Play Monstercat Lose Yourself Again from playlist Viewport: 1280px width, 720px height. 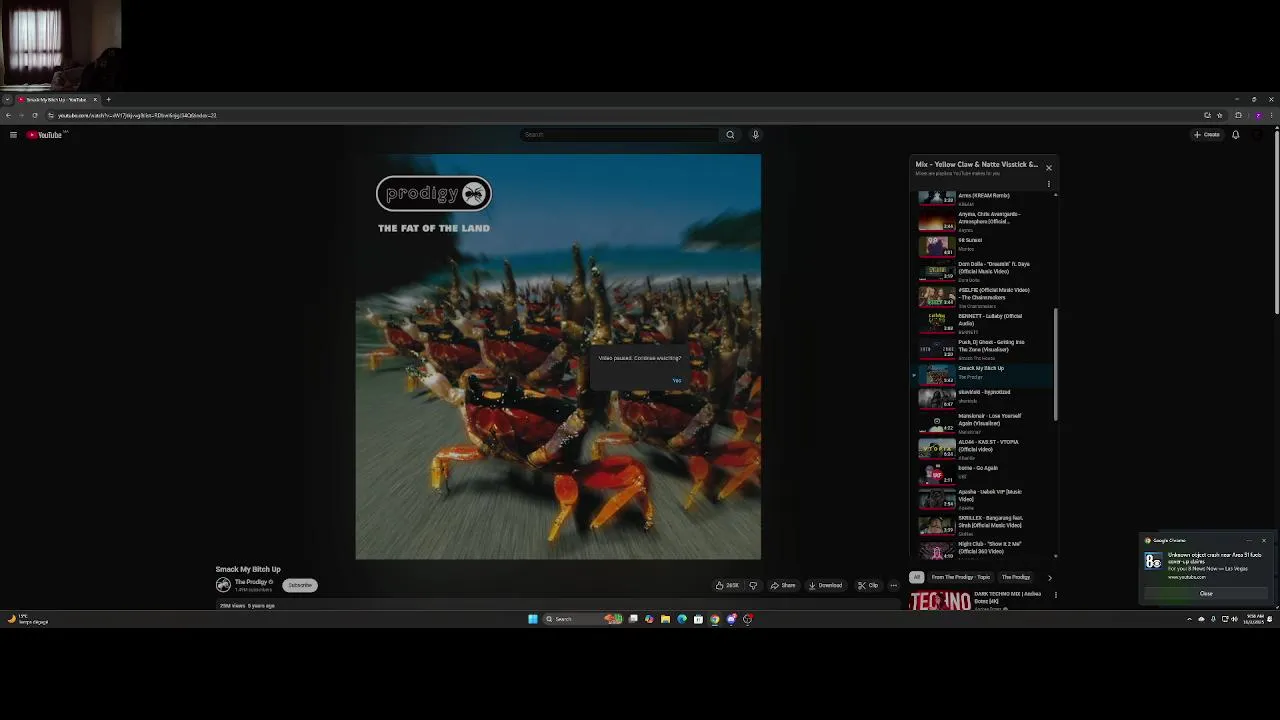coord(985,423)
